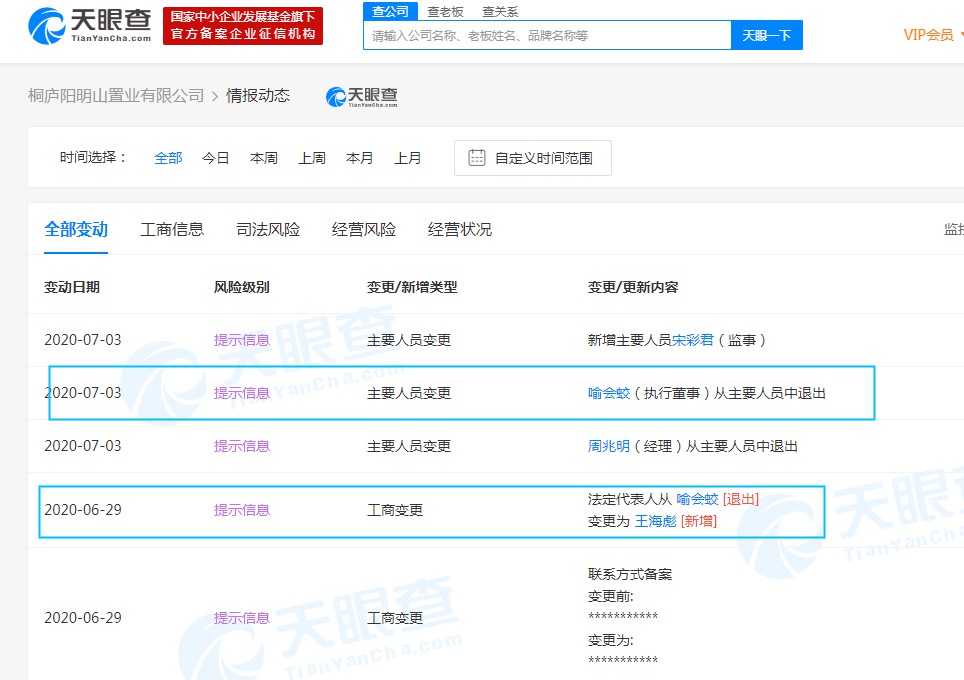Switch to the 查老板 search tab
Image resolution: width=964 pixels, height=680 pixels.
[445, 12]
